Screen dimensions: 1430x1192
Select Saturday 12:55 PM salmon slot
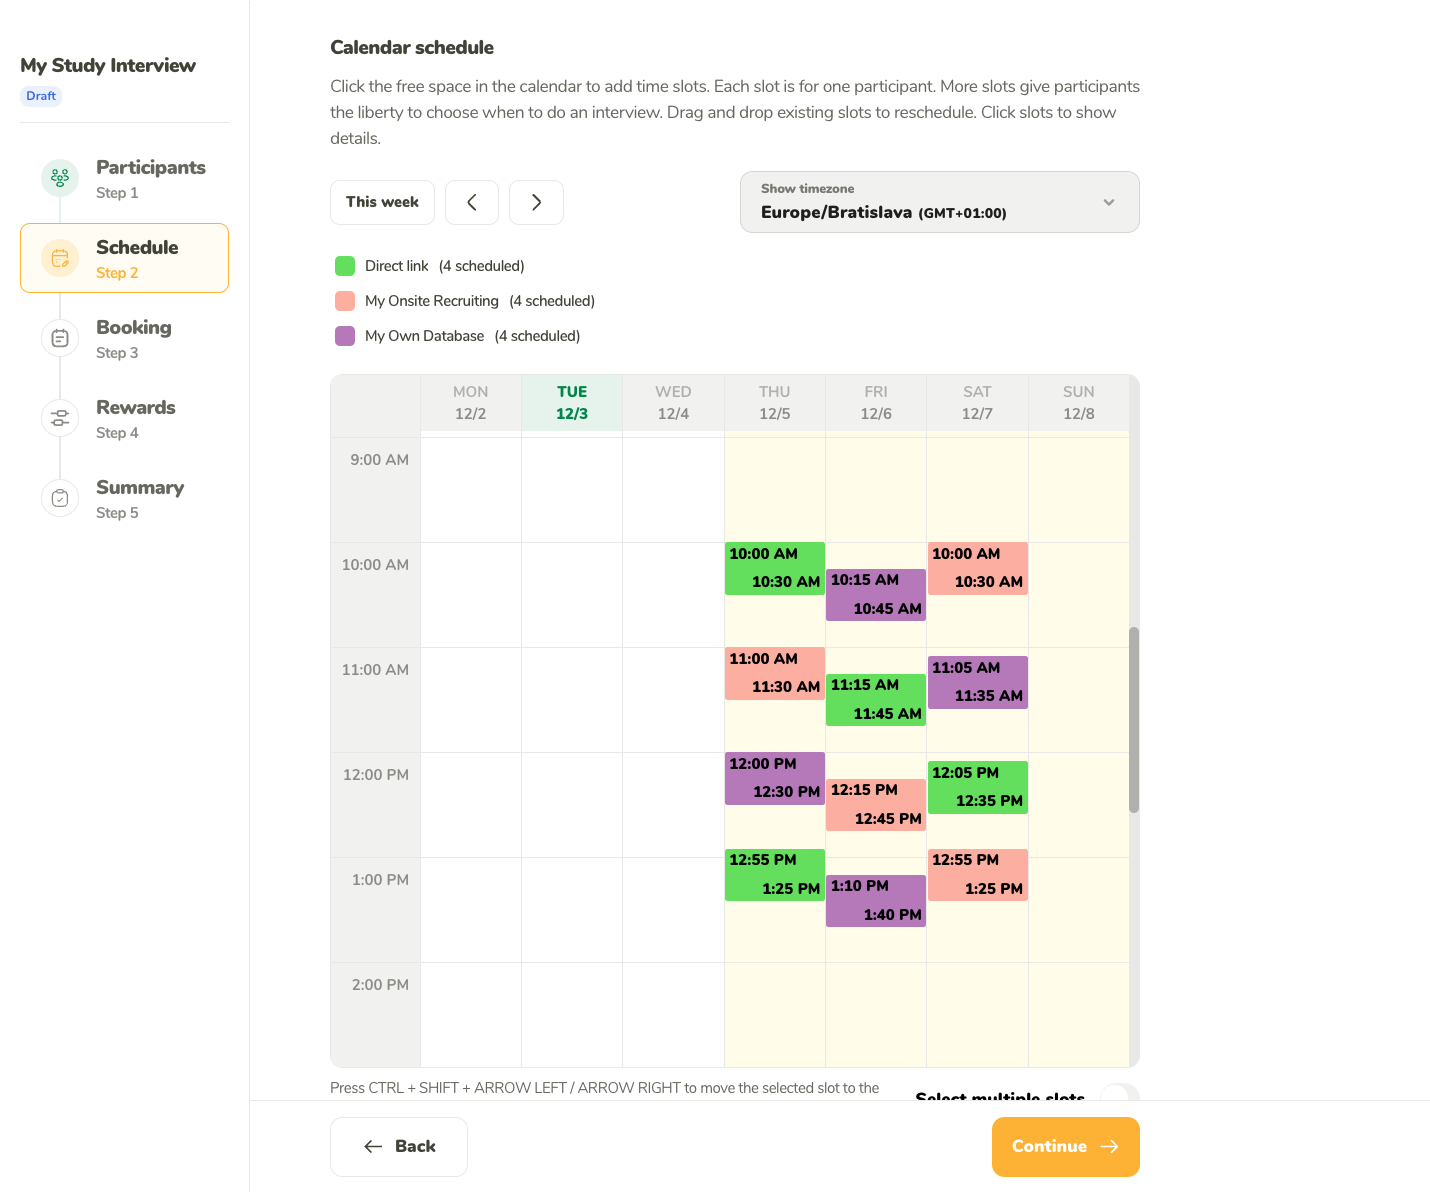tap(978, 875)
